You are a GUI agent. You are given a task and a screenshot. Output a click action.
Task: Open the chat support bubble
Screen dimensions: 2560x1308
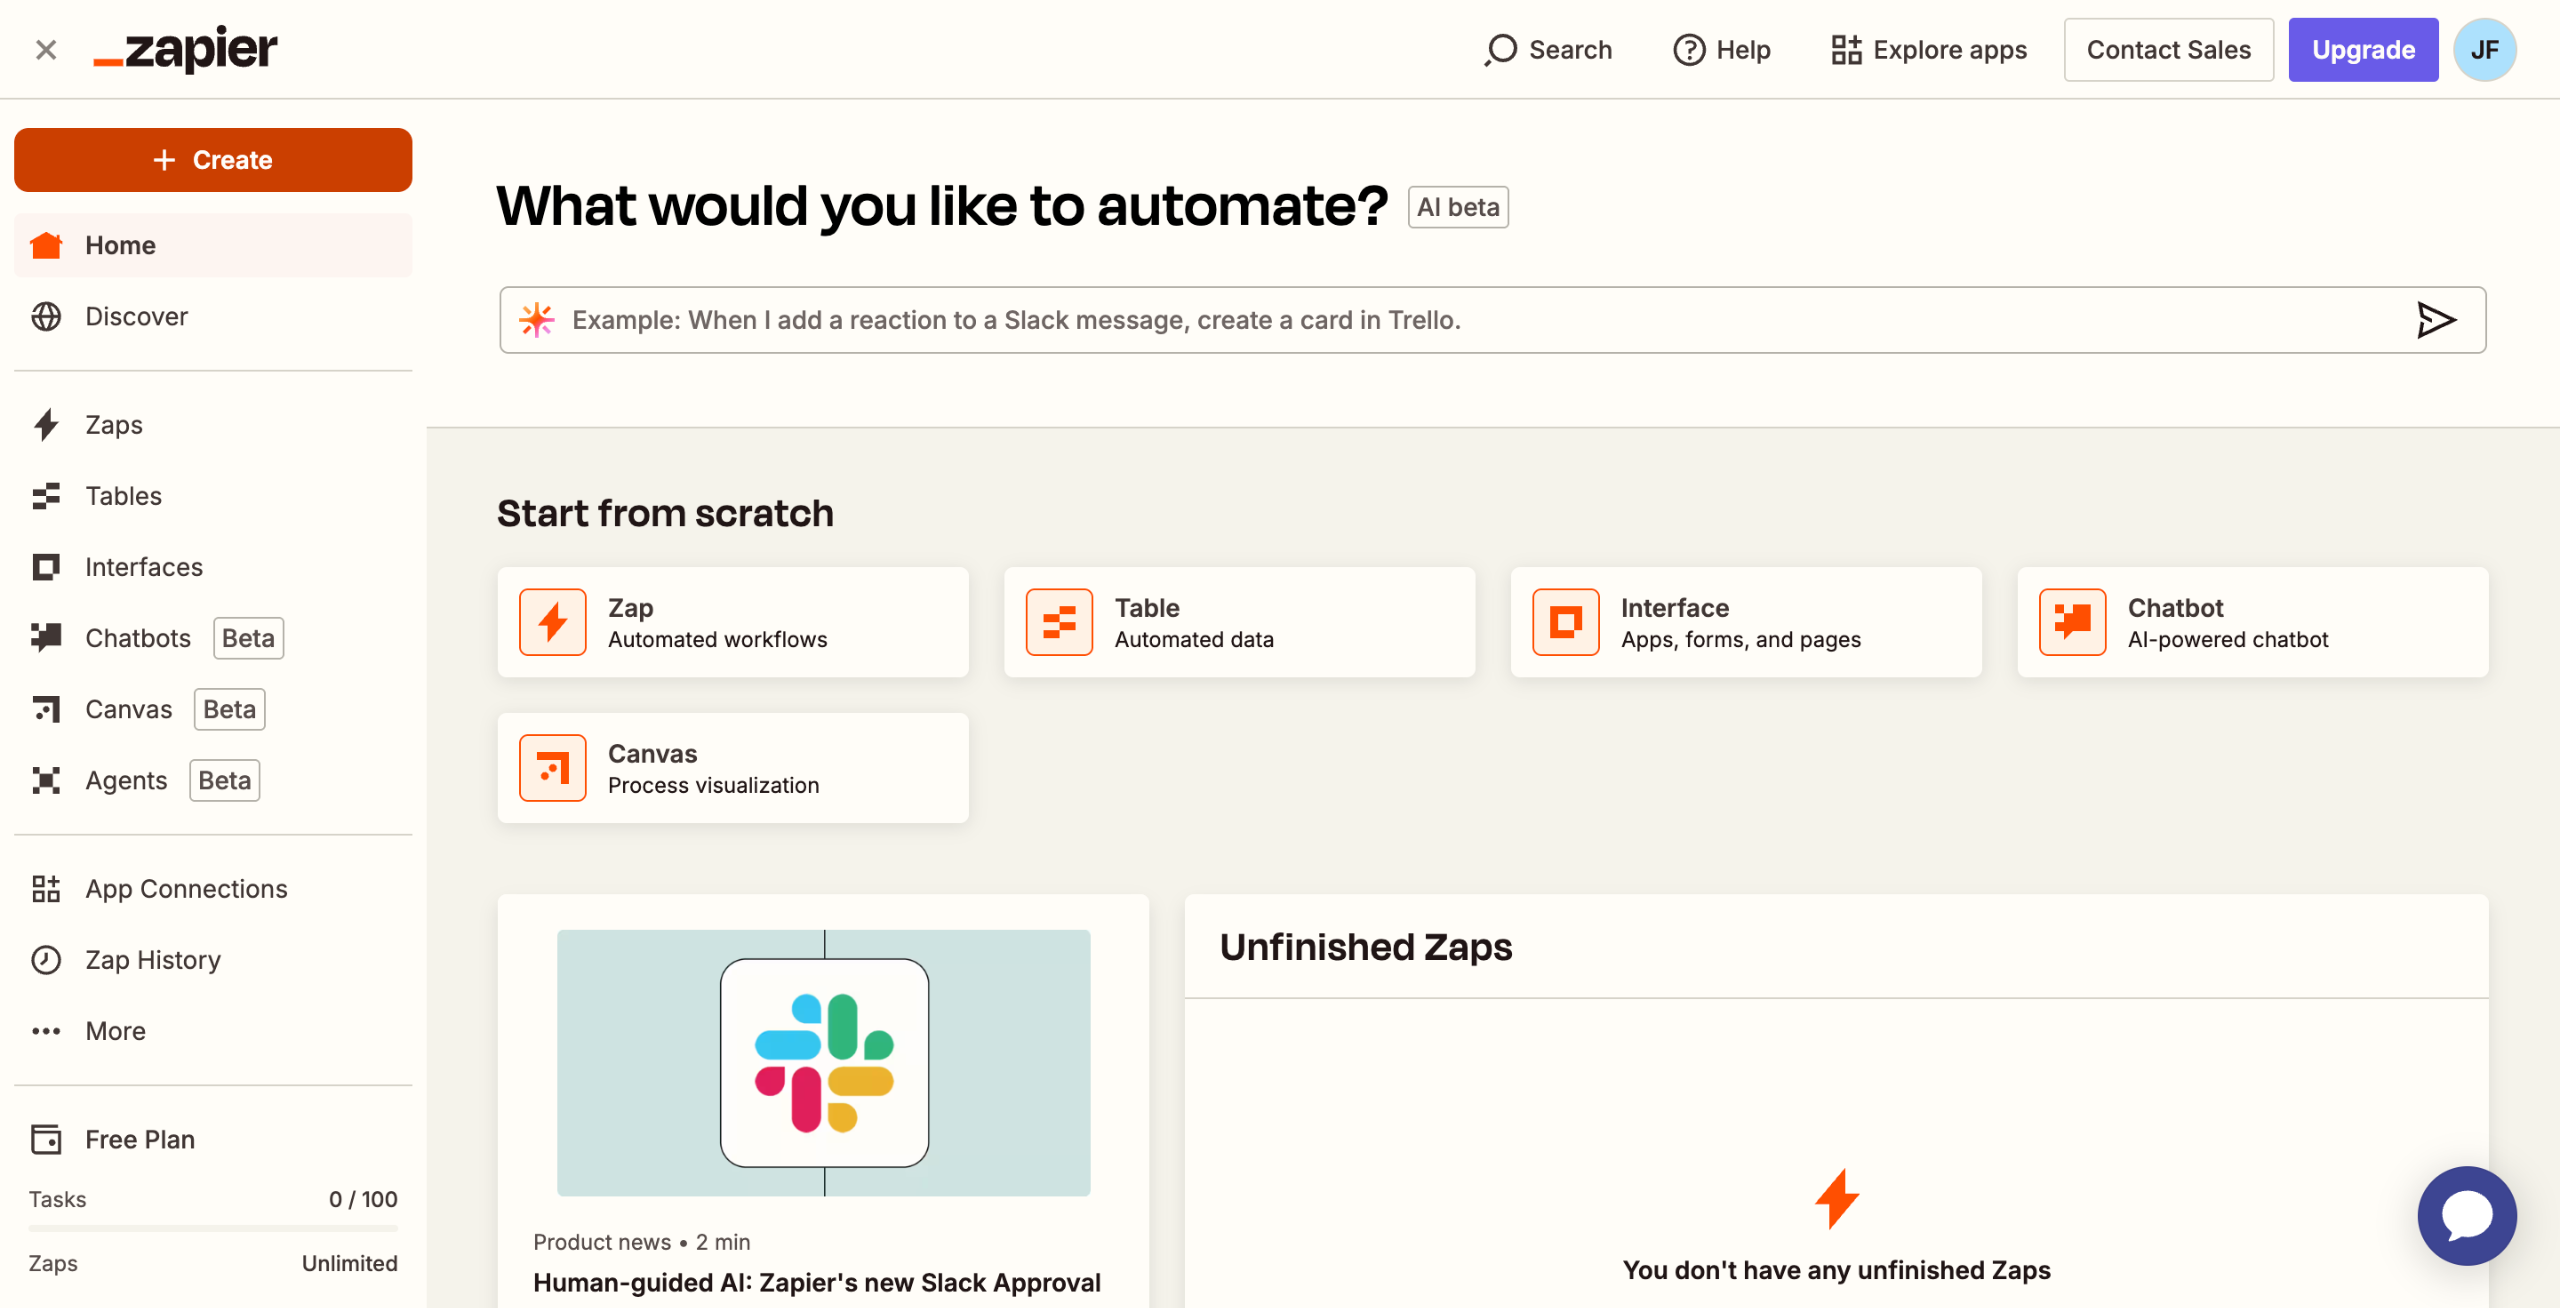(x=2466, y=1215)
